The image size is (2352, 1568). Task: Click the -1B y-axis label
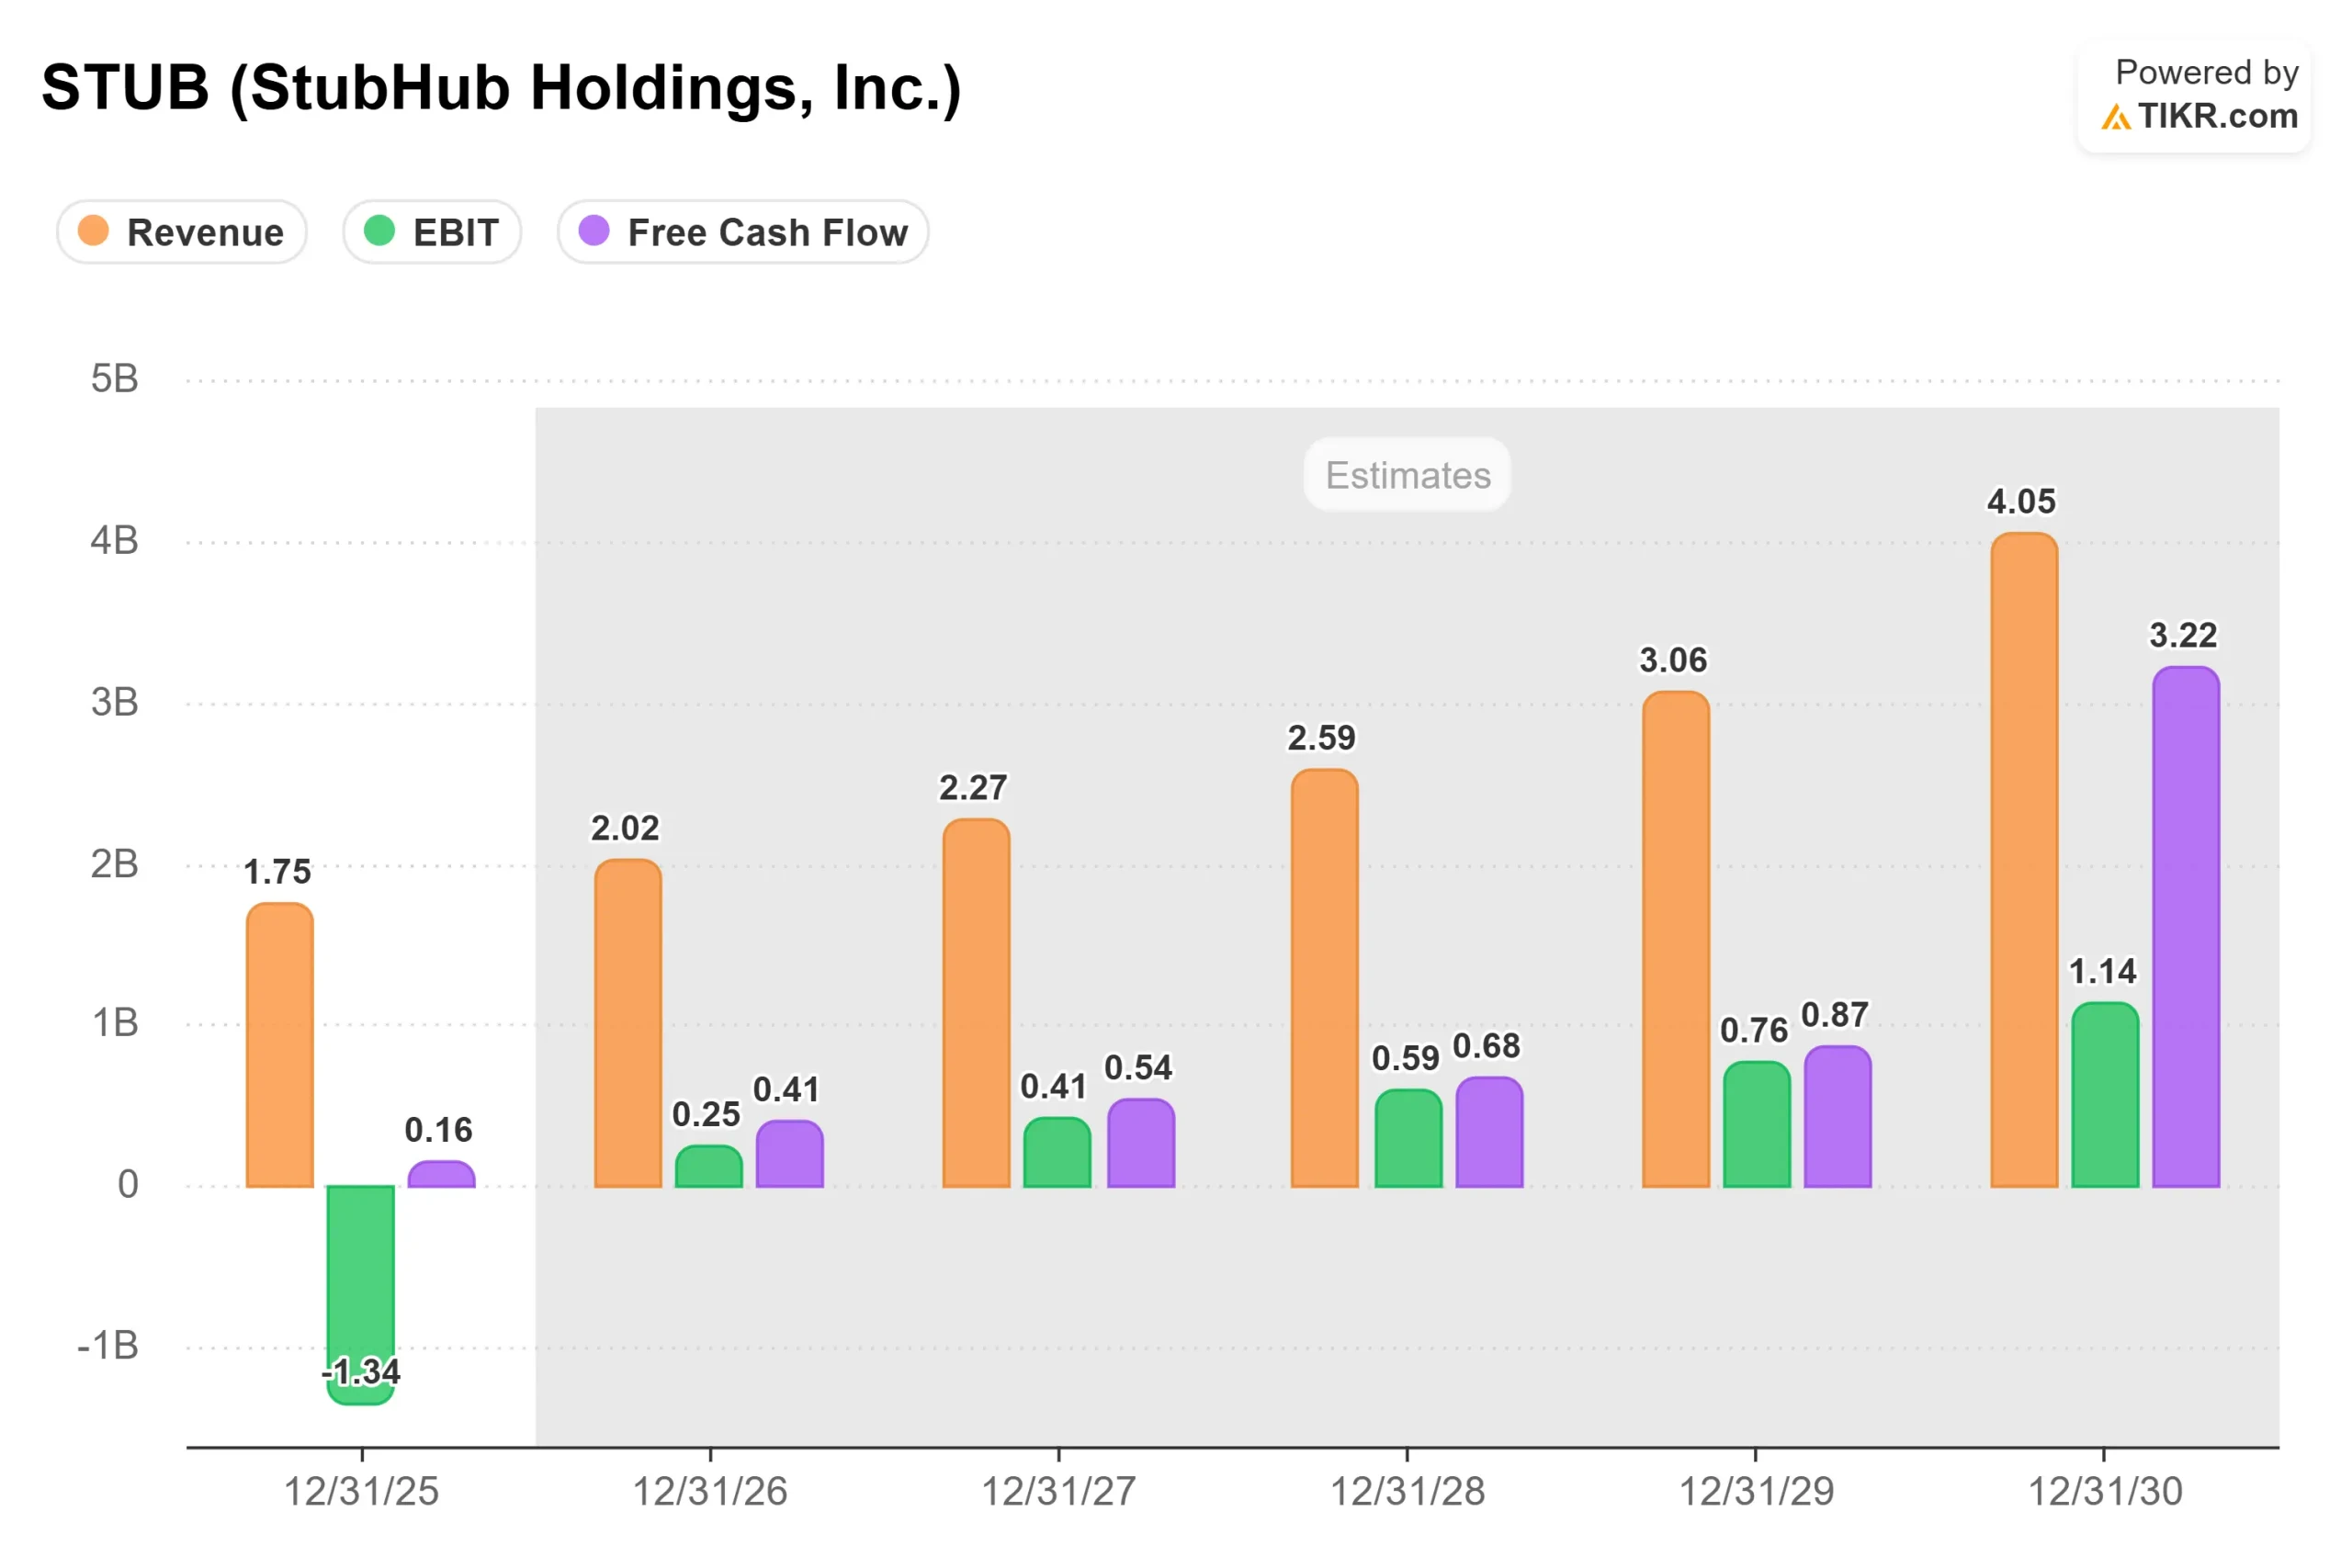tap(108, 1346)
